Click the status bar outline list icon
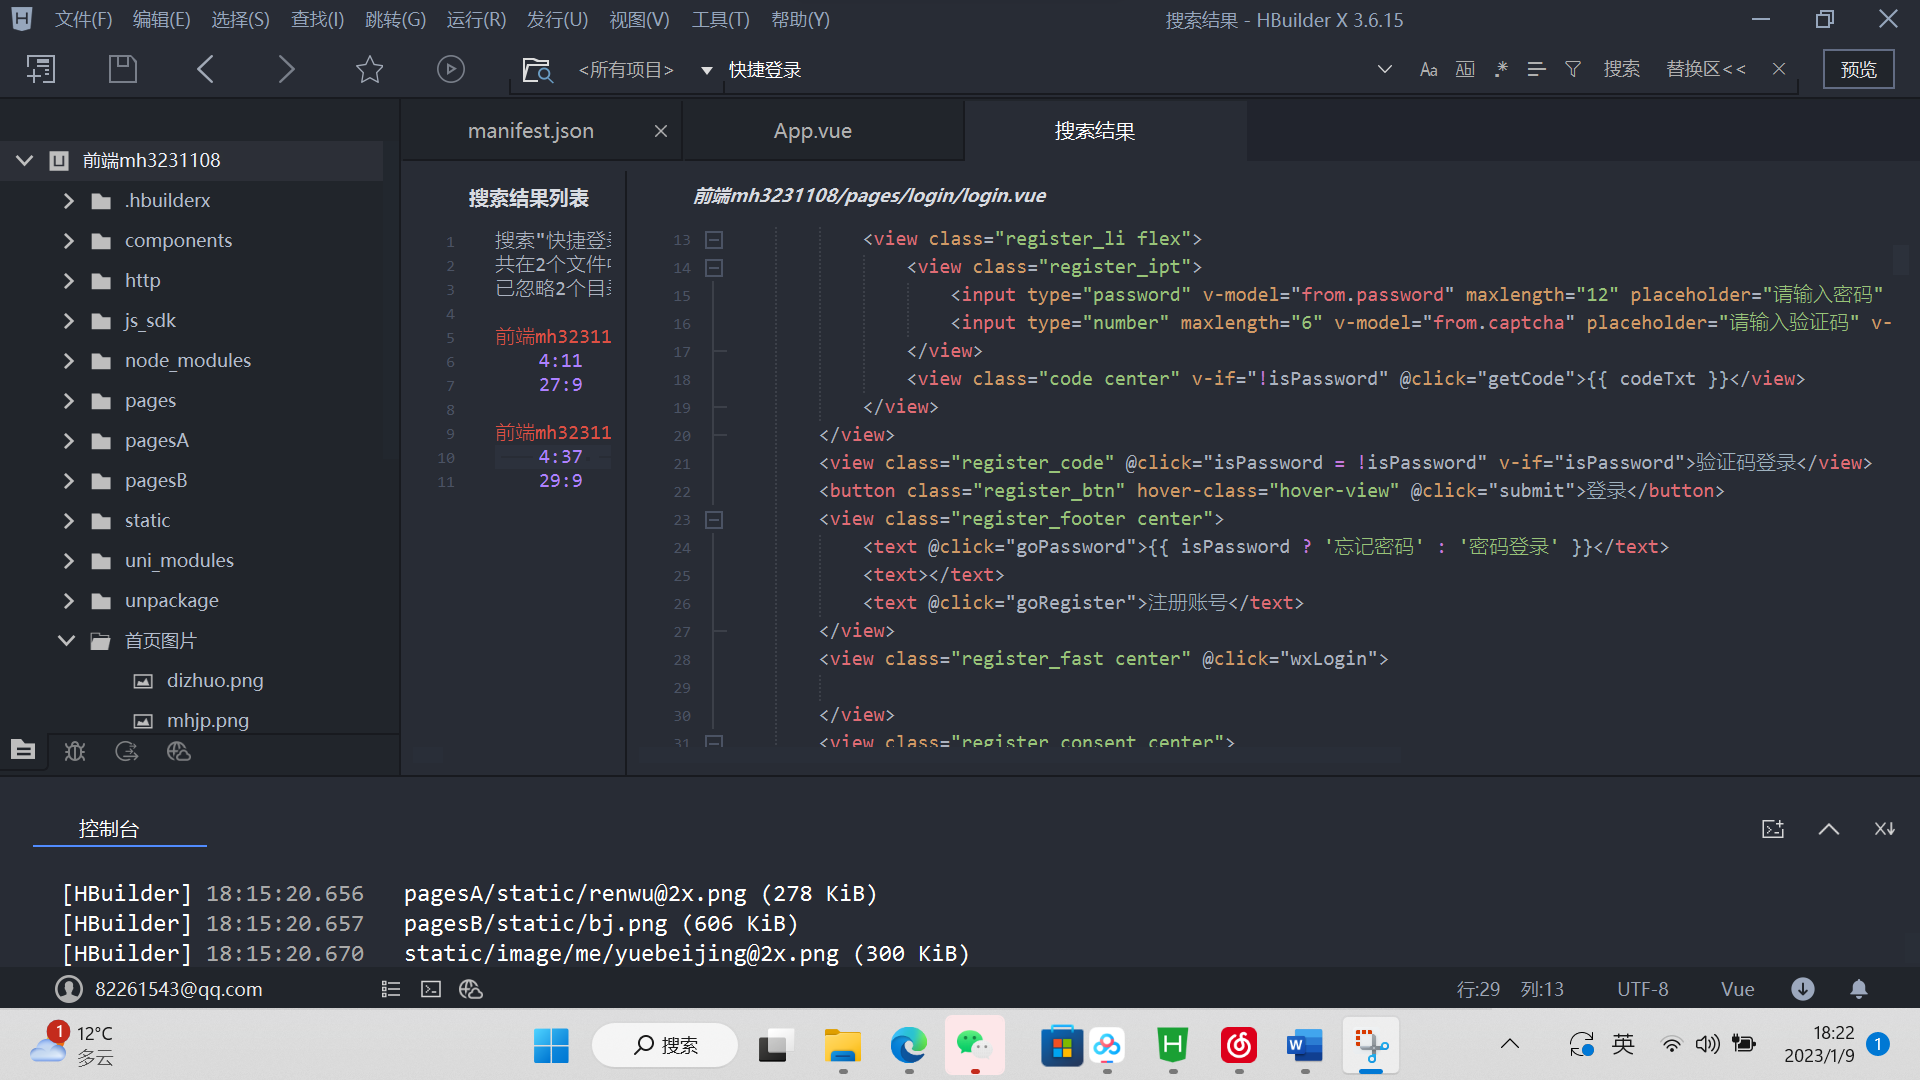Viewport: 1920px width, 1080px height. pos(391,989)
